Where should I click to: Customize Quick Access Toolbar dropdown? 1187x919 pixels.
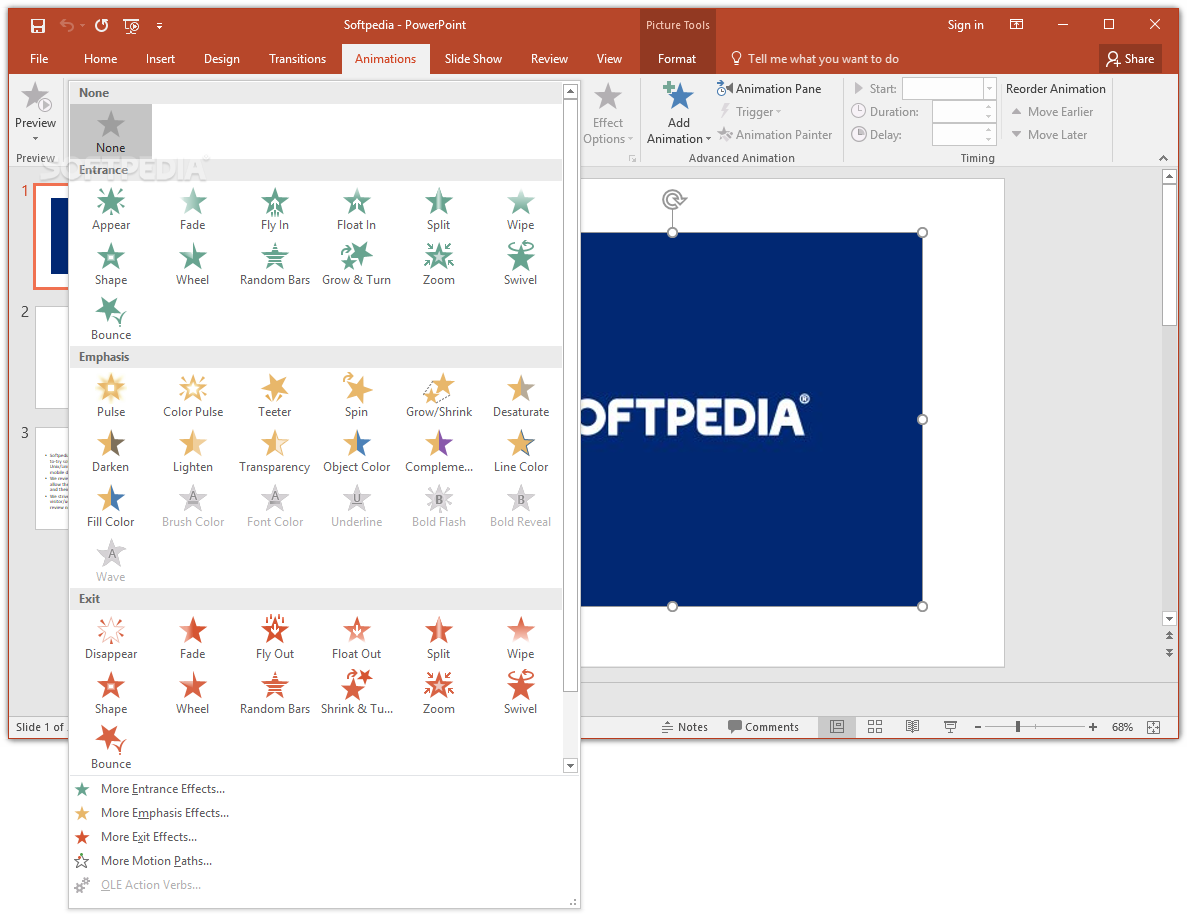(x=159, y=26)
